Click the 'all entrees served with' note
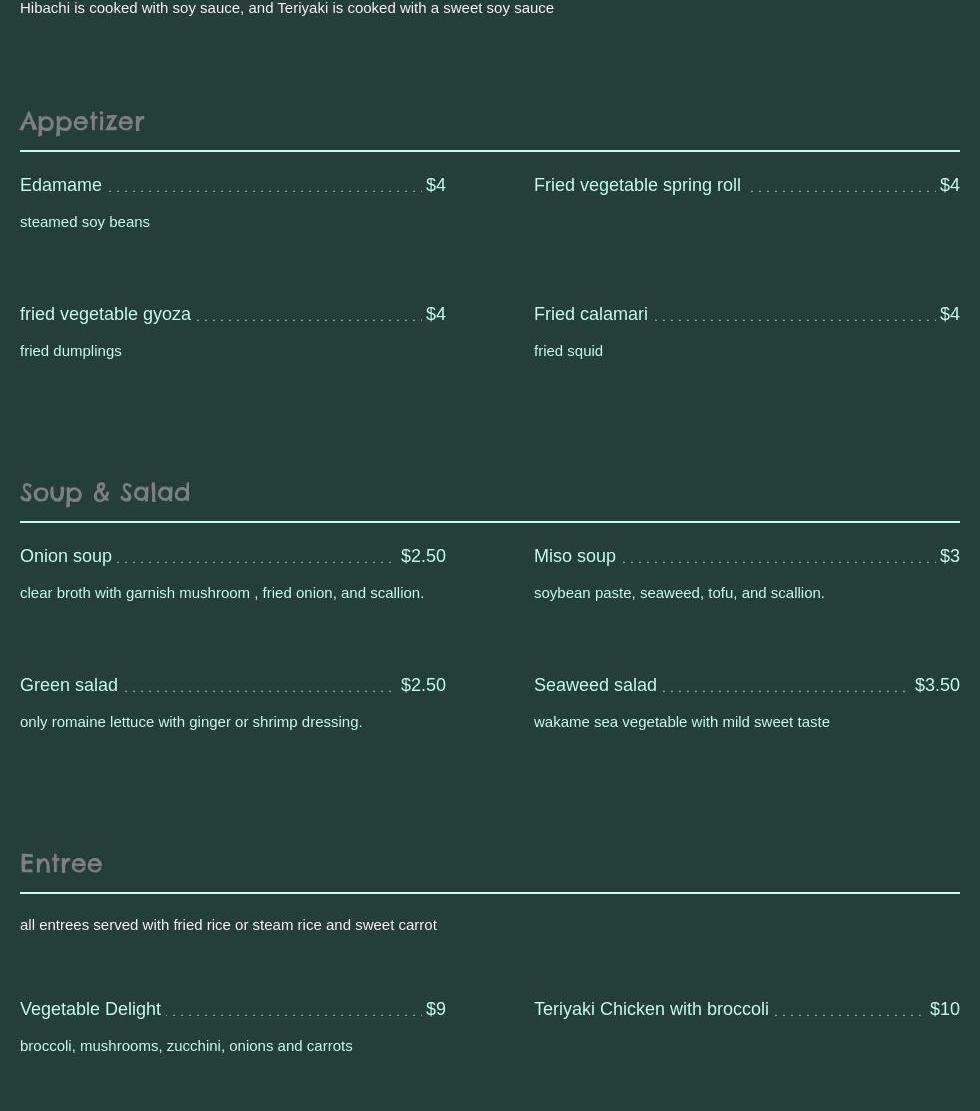 [x=228, y=925]
